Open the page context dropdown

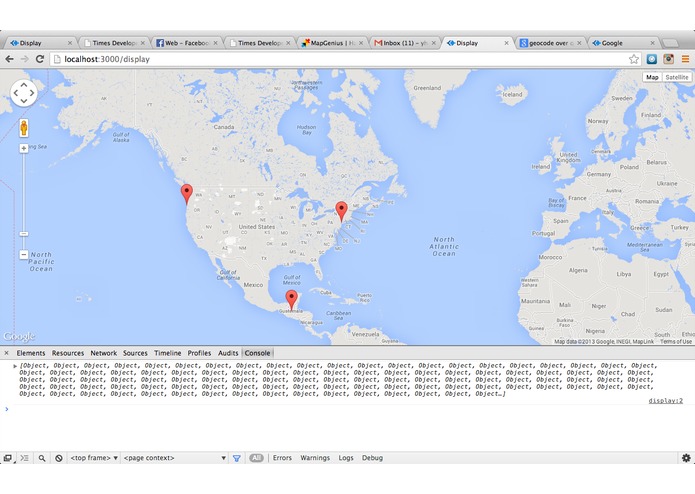point(175,458)
